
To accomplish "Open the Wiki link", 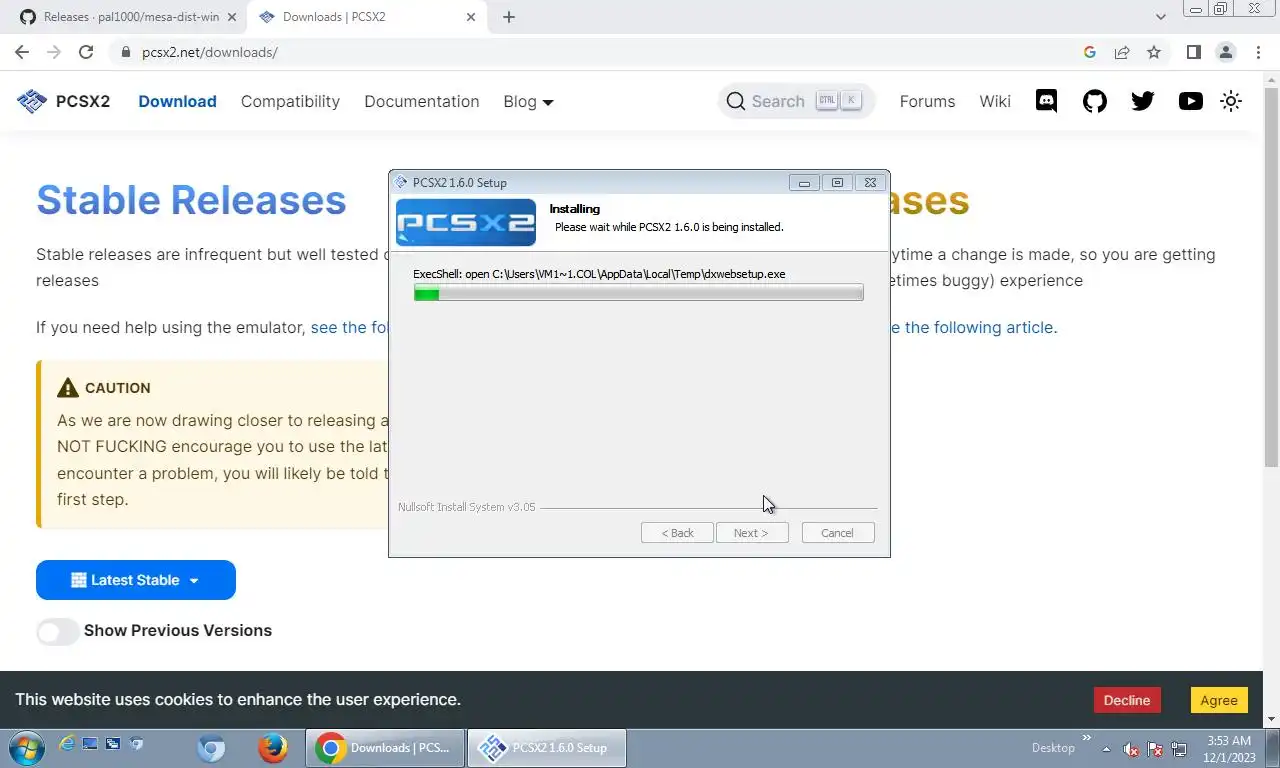I will tap(994, 101).
